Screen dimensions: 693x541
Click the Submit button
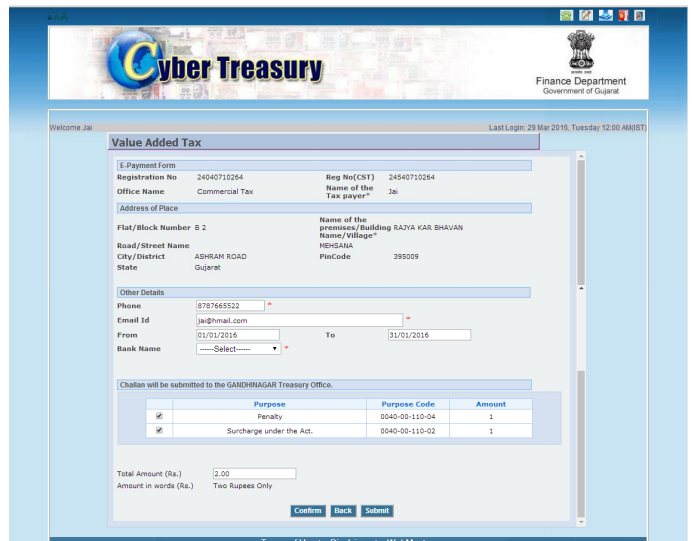click(377, 511)
